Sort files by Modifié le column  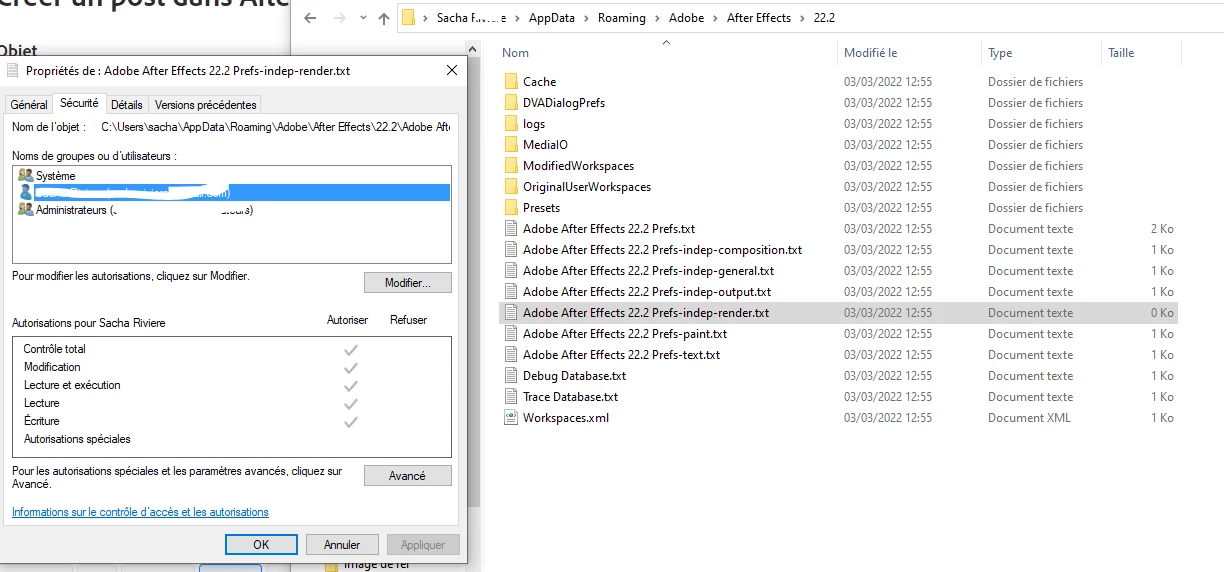(908, 53)
